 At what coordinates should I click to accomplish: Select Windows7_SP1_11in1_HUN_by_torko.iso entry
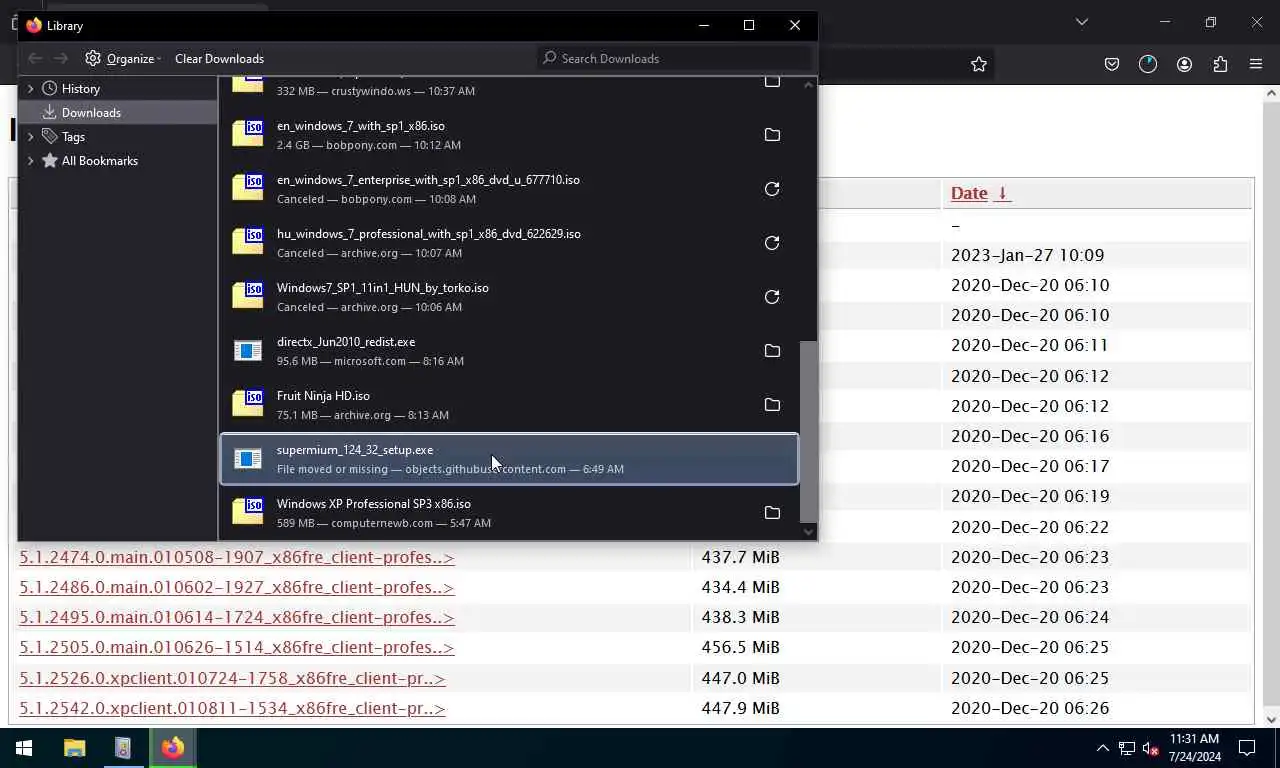(509, 297)
